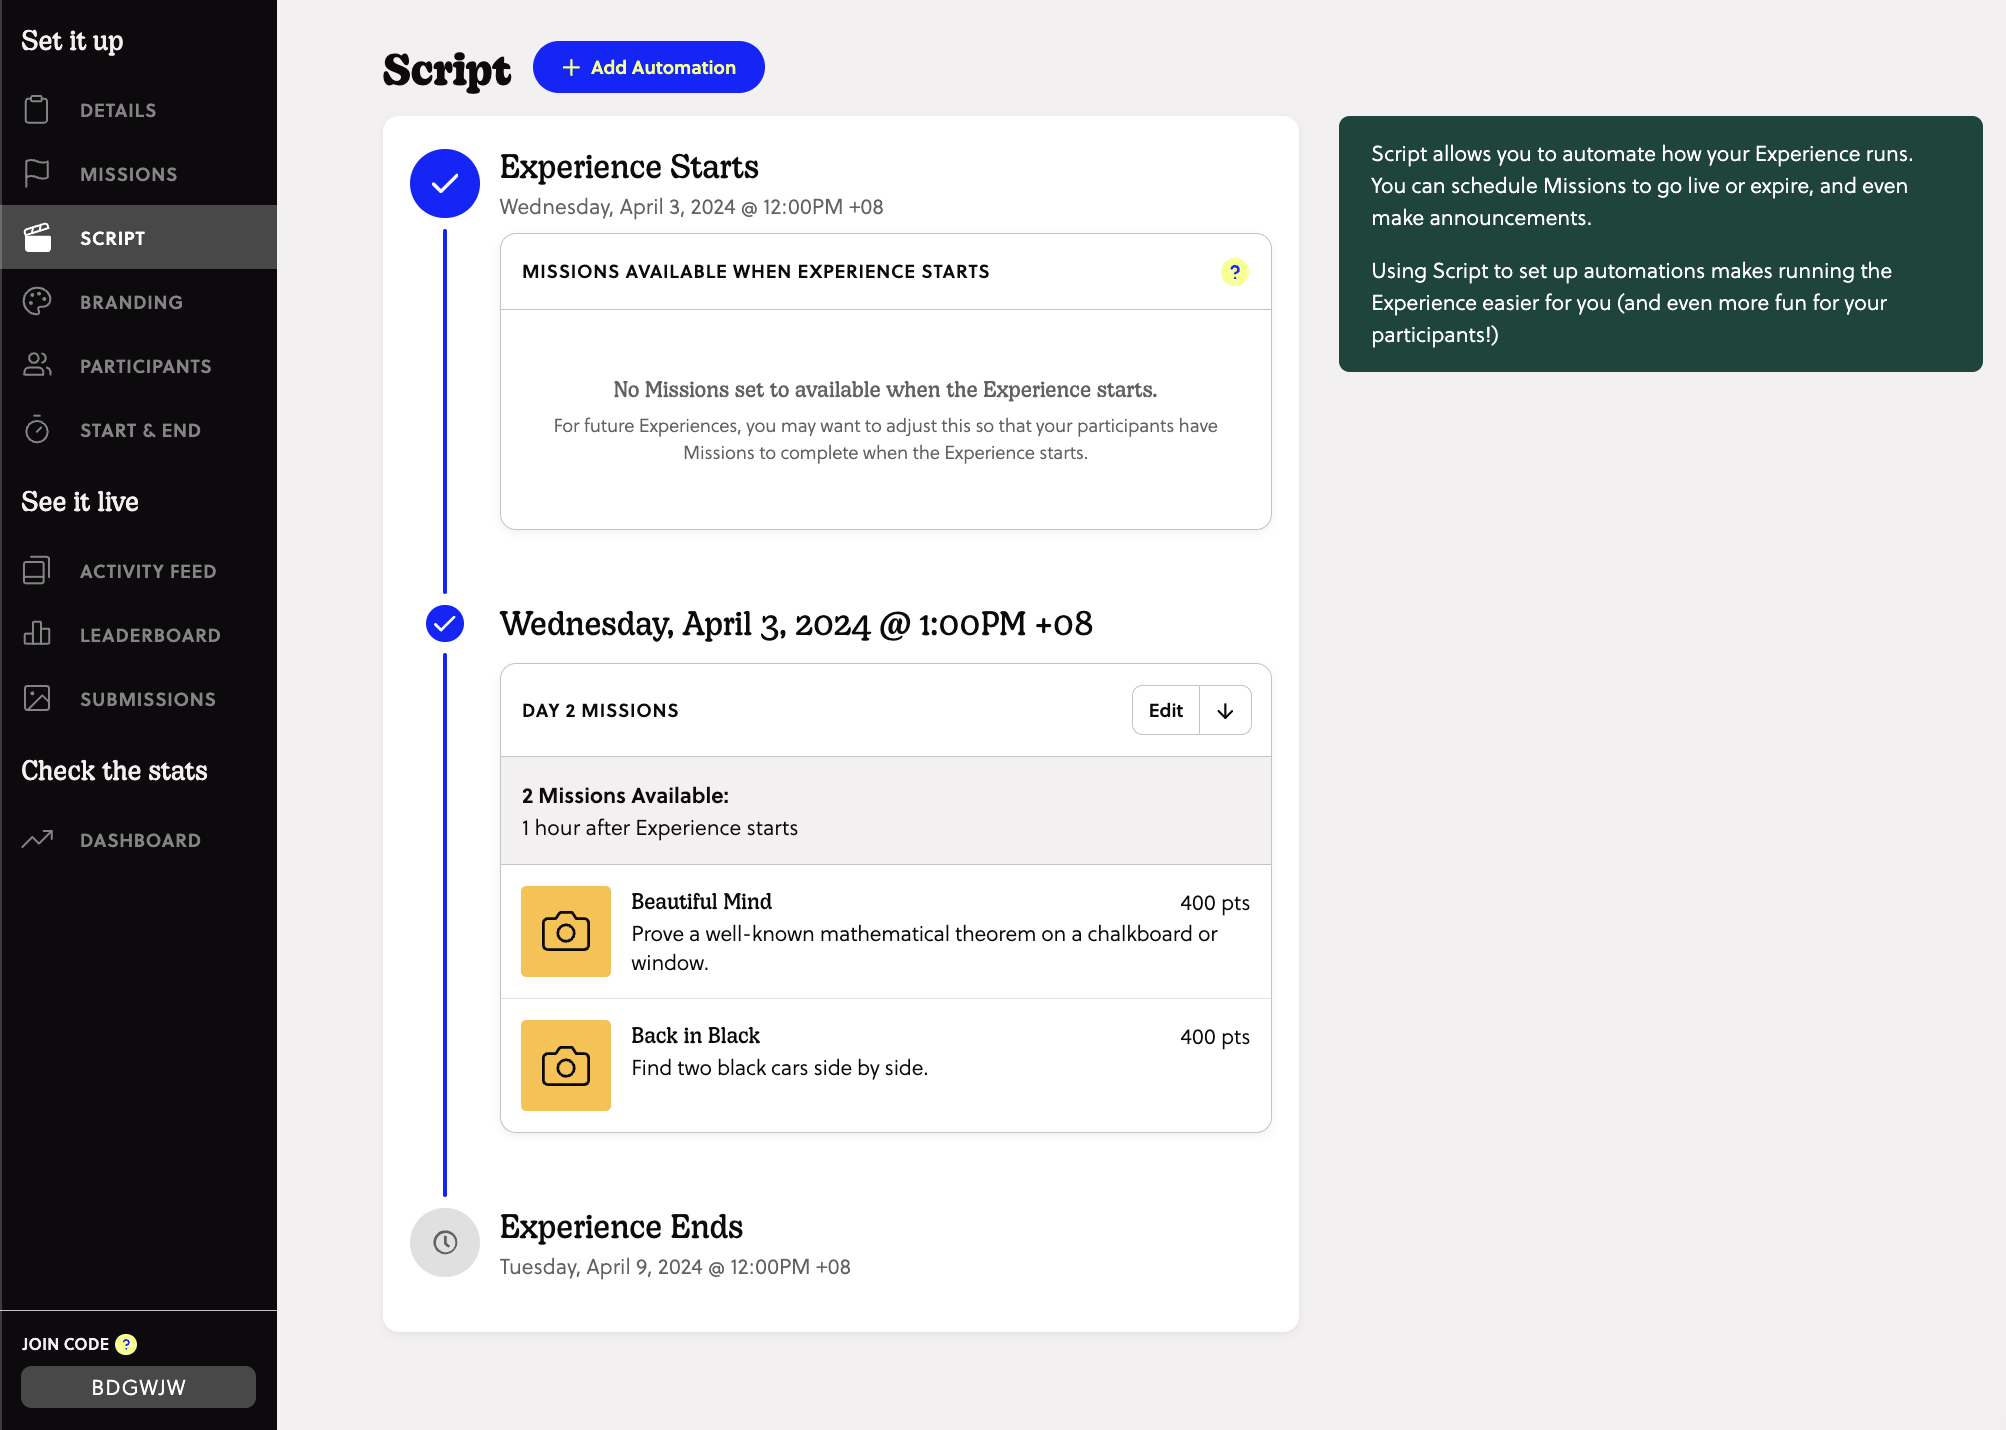Click Edit on Day 2 Missions
The image size is (2006, 1430).
[1164, 710]
